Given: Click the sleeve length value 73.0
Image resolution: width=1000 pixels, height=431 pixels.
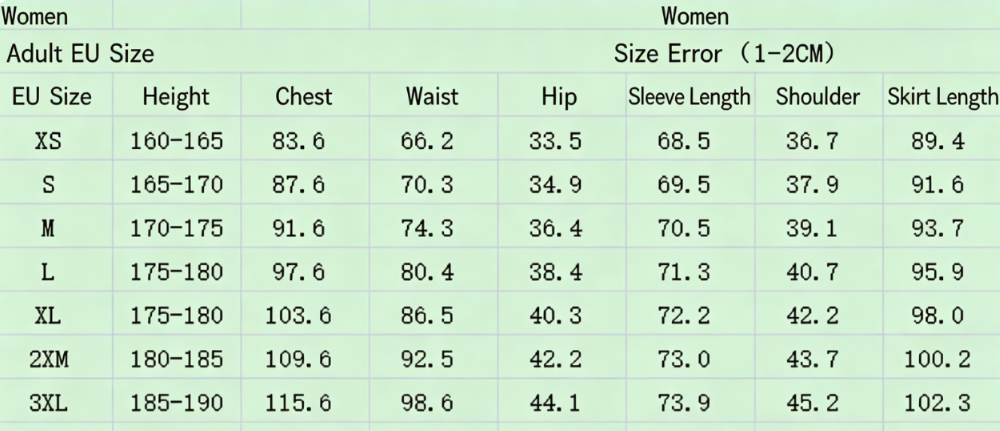Looking at the screenshot, I should [x=684, y=360].
